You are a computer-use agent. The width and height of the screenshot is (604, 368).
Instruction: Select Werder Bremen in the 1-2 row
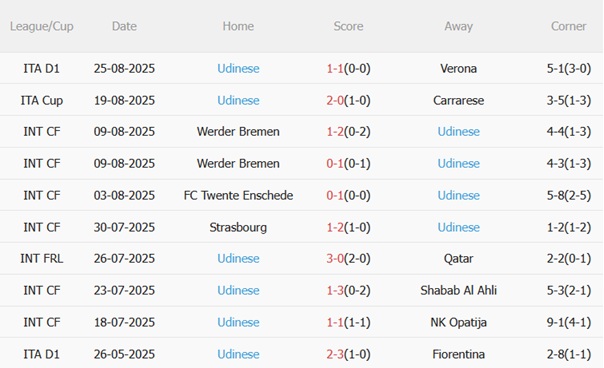pos(238,132)
